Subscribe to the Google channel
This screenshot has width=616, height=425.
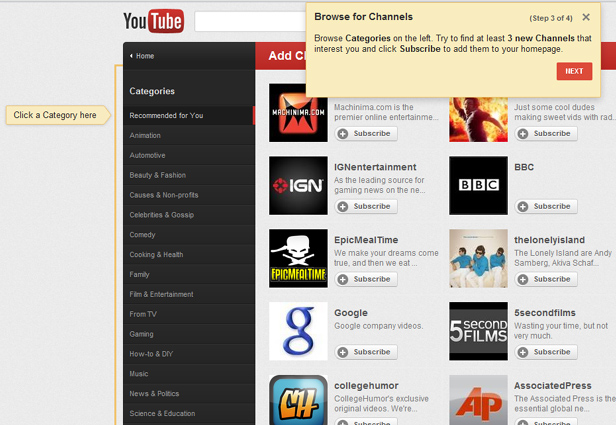pos(366,352)
